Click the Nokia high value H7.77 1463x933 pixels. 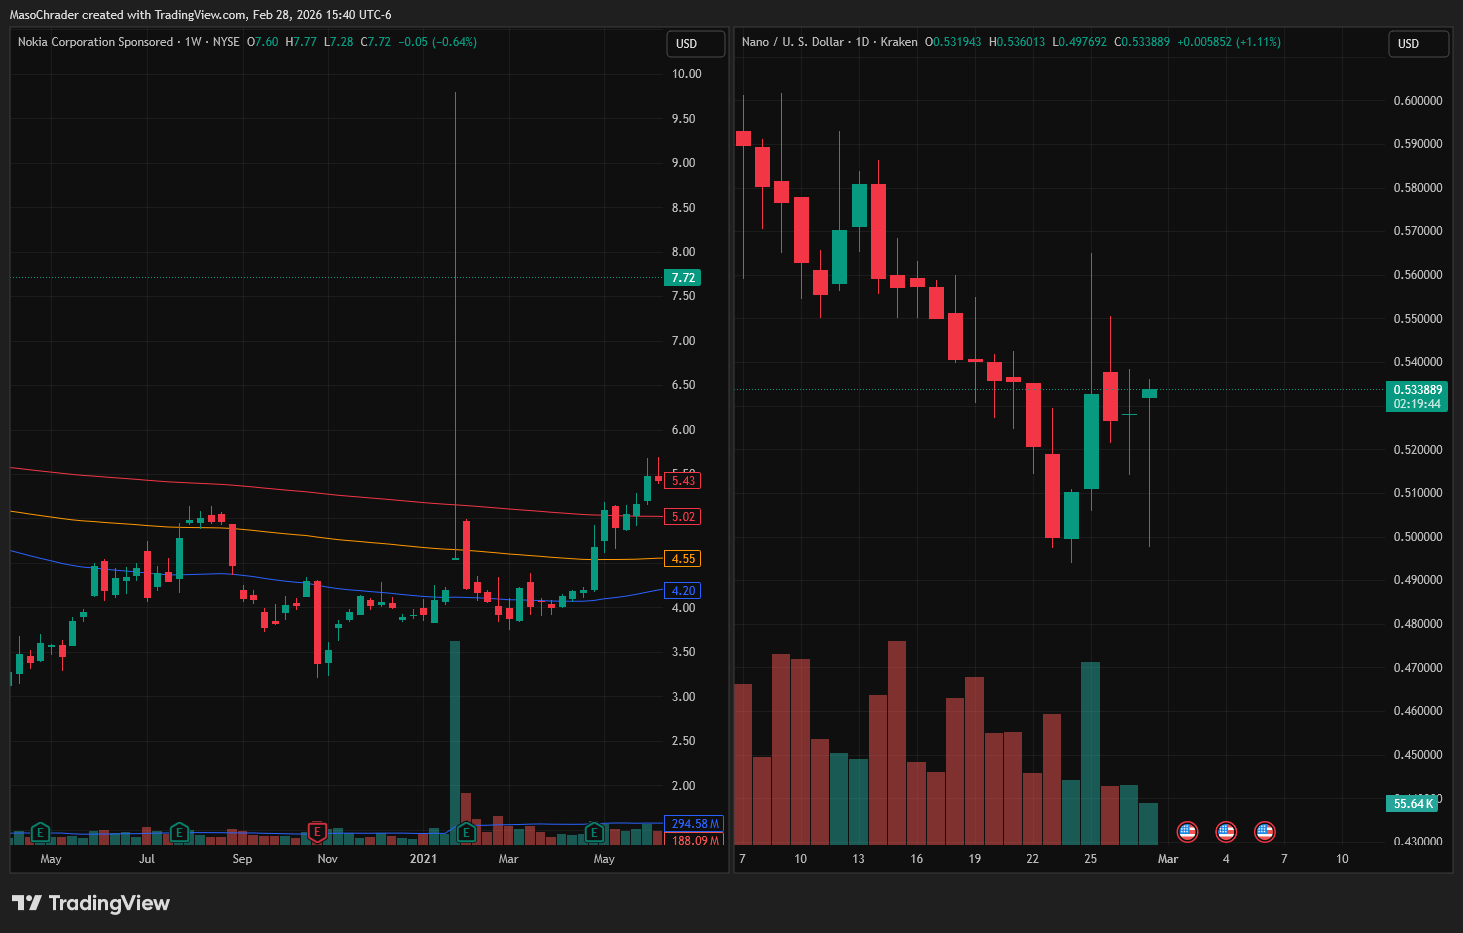click(301, 42)
